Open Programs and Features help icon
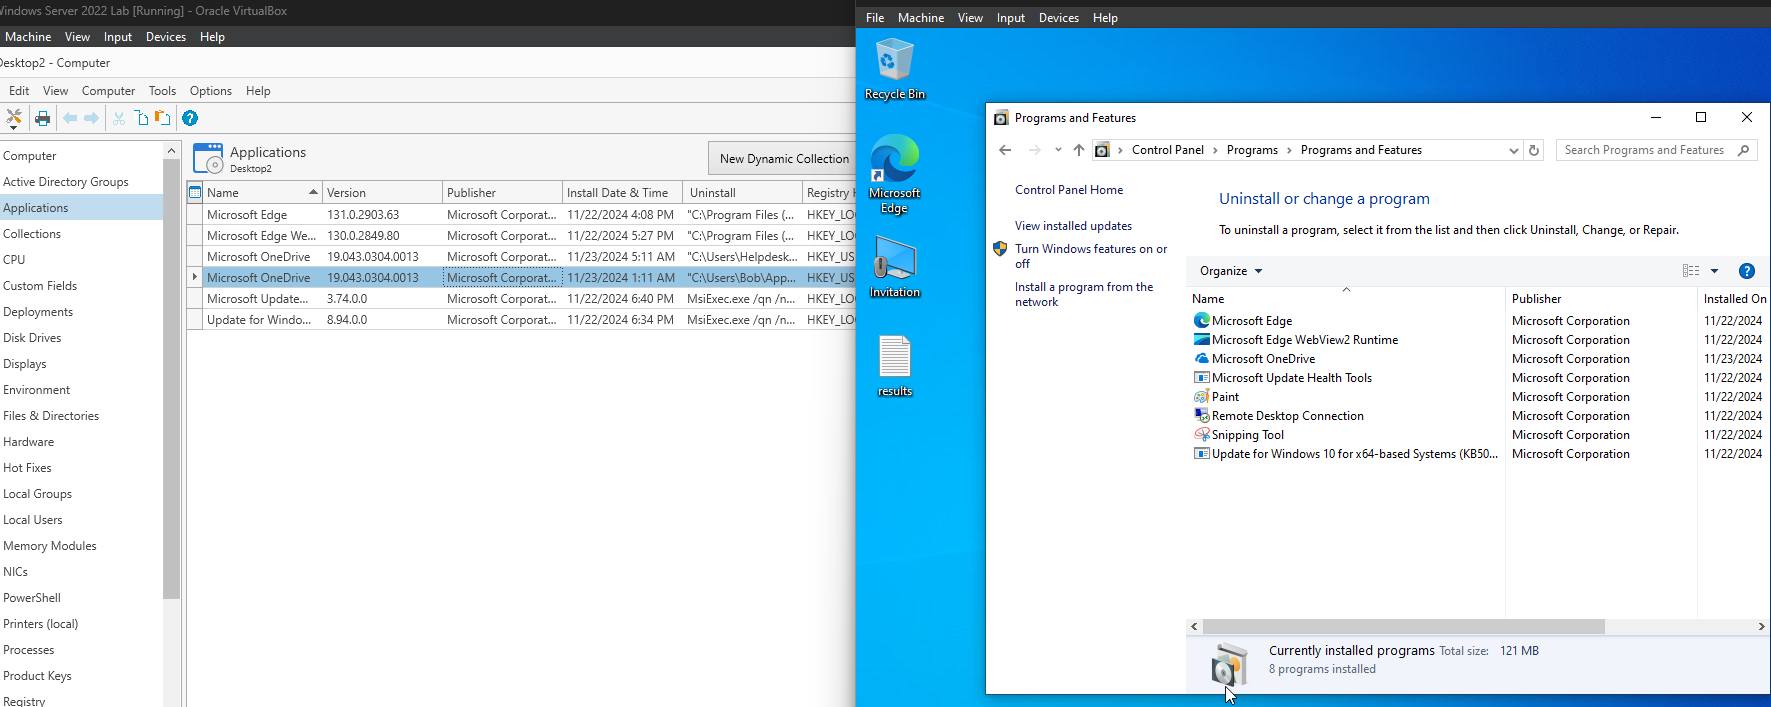This screenshot has width=1771, height=707. coord(1747,271)
